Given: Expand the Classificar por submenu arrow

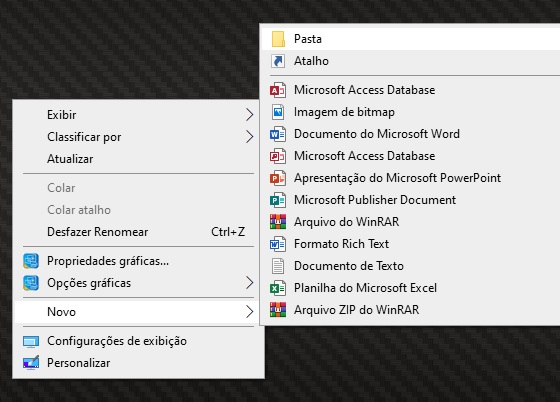Looking at the screenshot, I should pos(250,137).
